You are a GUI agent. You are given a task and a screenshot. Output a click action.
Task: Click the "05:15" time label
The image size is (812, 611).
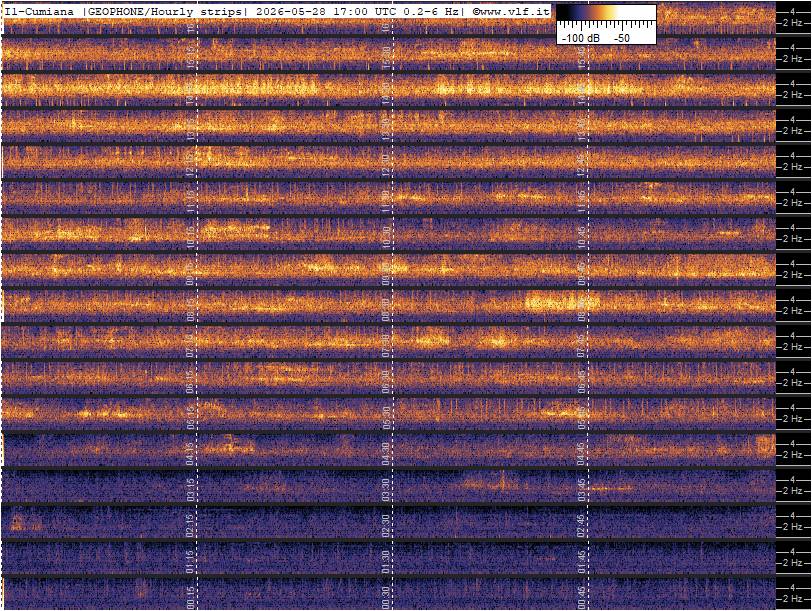(191, 417)
